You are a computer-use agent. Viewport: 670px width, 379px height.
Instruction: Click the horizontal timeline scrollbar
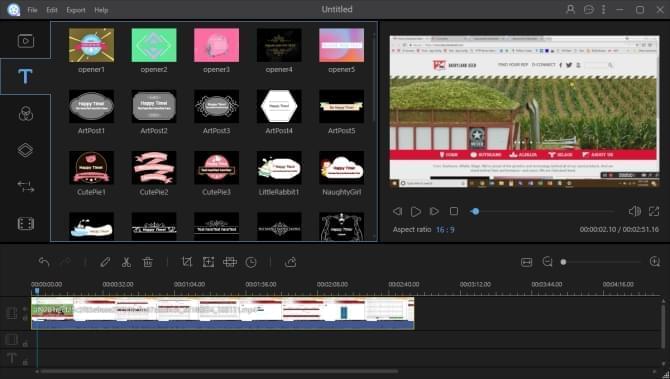(x=219, y=372)
